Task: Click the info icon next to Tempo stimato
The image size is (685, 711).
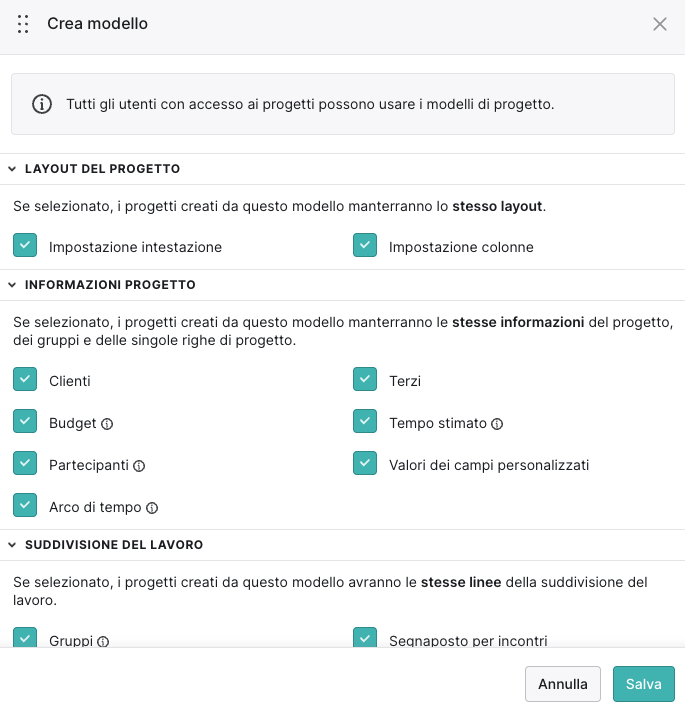Action: [x=497, y=424]
